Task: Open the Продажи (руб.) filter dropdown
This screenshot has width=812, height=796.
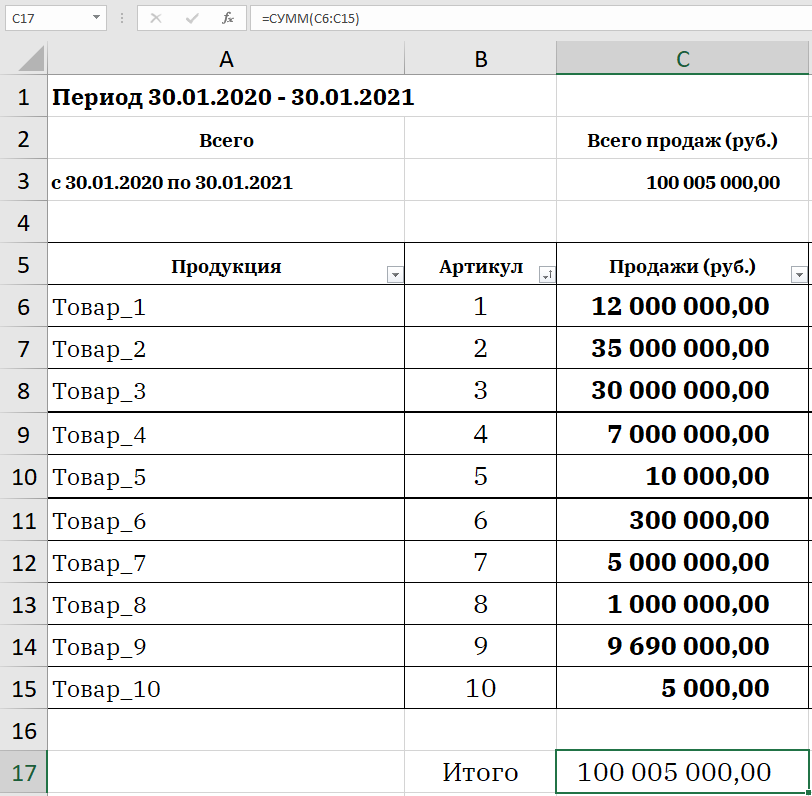Action: tap(798, 274)
